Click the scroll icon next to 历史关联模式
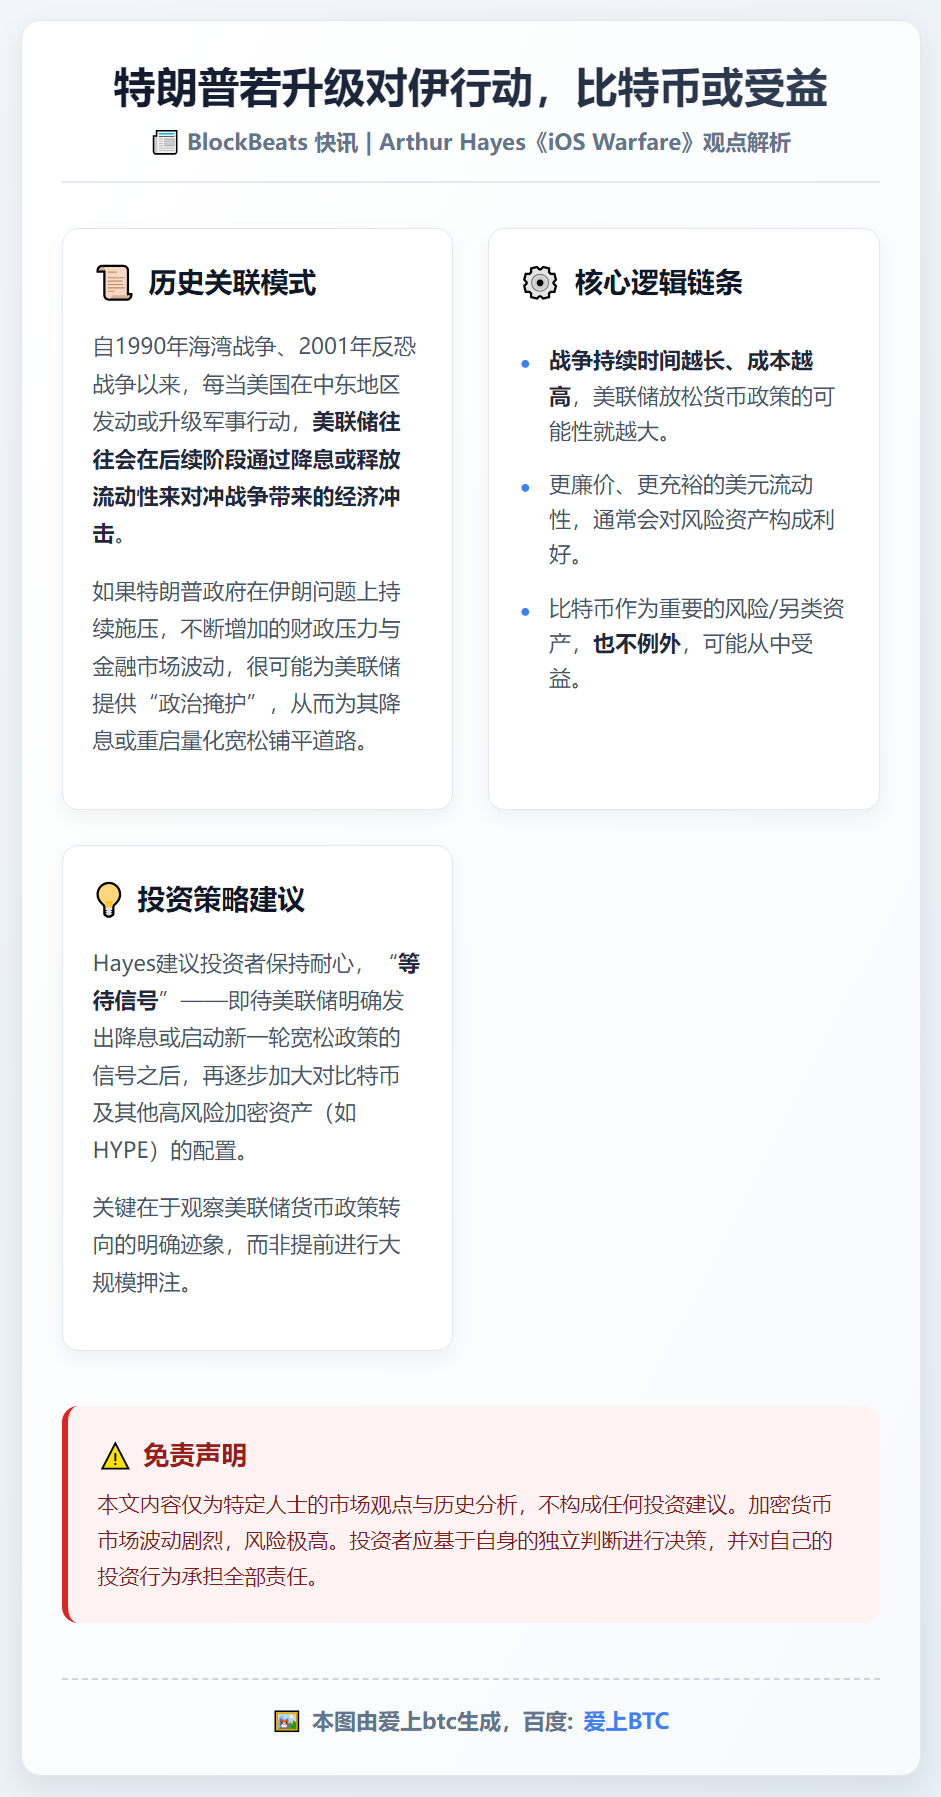 (x=114, y=283)
